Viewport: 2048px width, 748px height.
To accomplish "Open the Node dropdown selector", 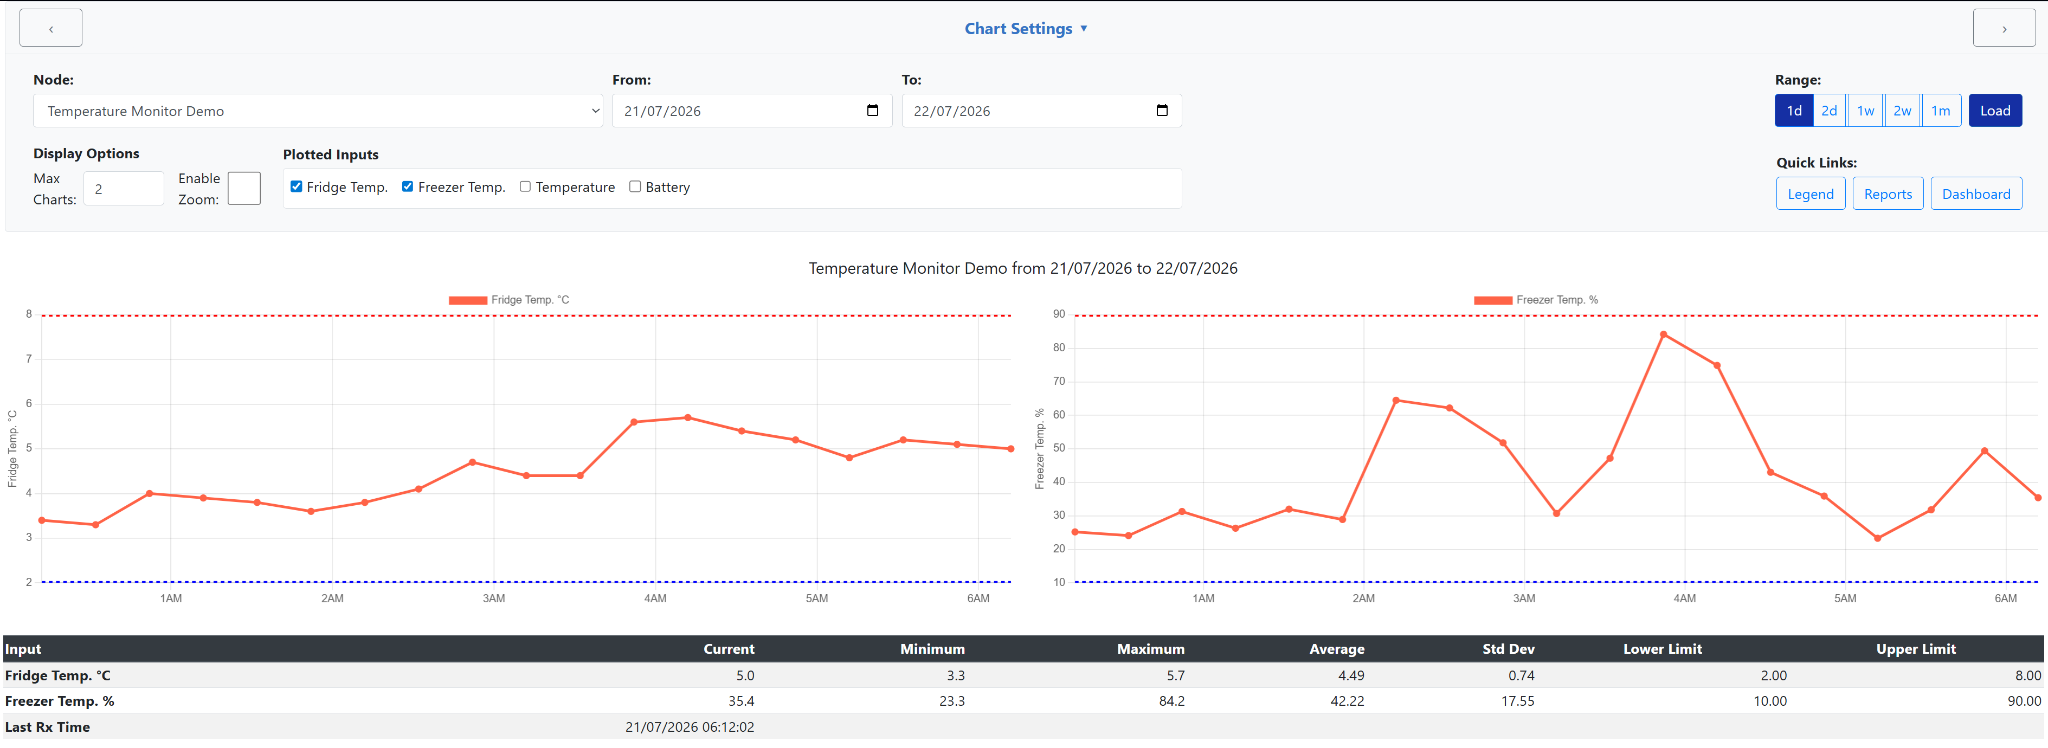I will pyautogui.click(x=318, y=111).
